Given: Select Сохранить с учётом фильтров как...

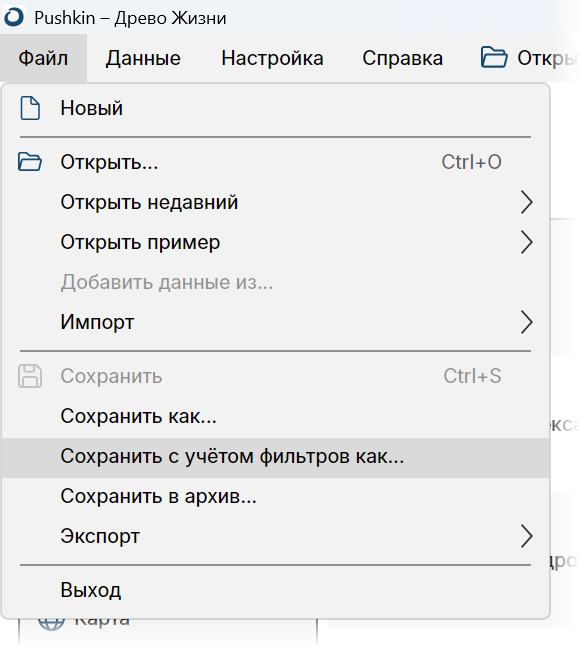Looking at the screenshot, I should coord(276,456).
